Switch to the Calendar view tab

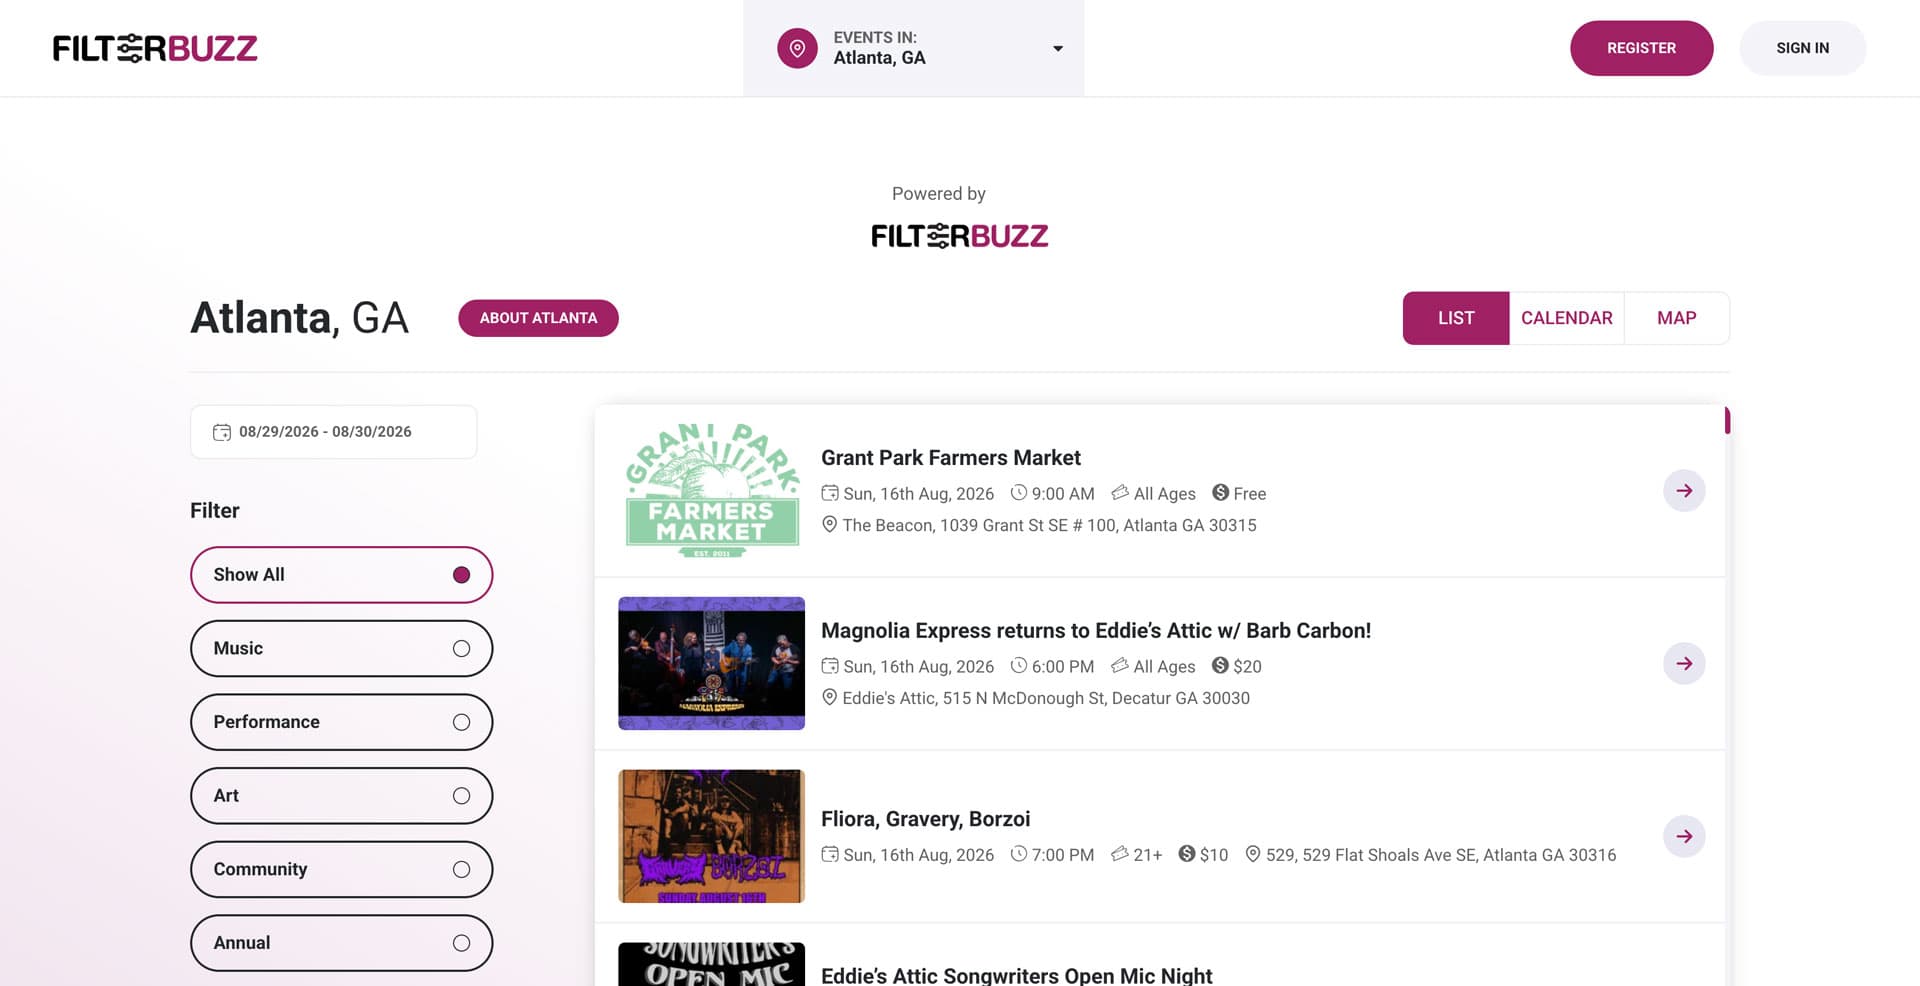1566,318
